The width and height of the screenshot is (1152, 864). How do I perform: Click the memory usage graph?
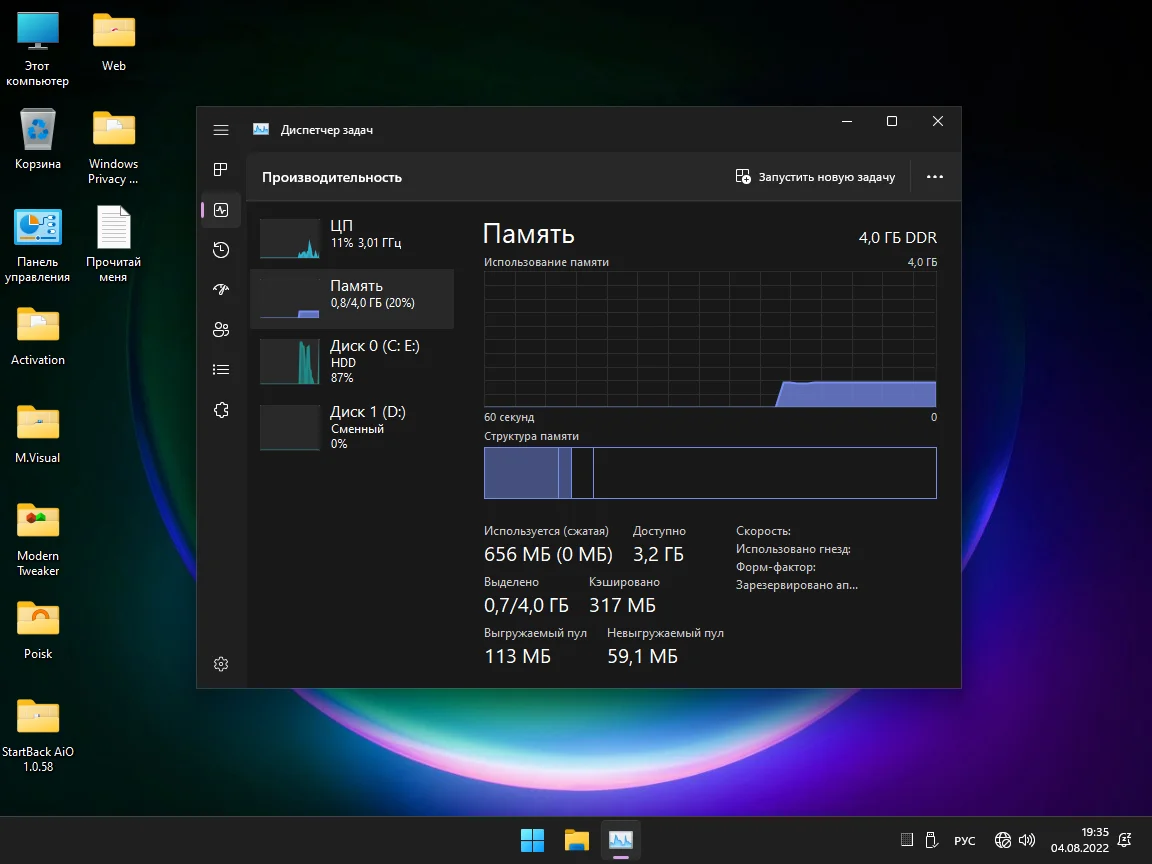(x=710, y=339)
